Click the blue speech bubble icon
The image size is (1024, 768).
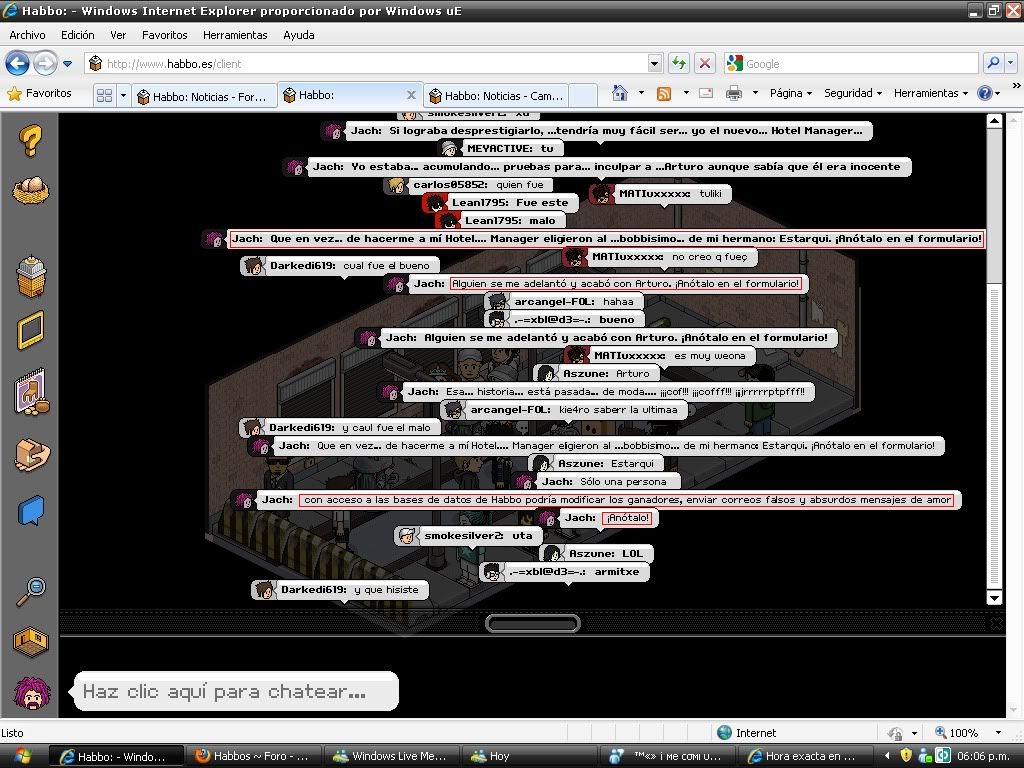pos(30,513)
